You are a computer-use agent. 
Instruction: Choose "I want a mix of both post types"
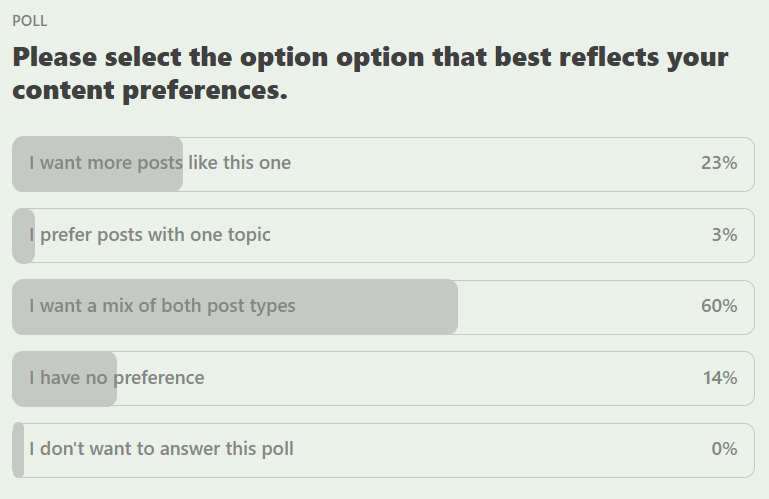383,307
